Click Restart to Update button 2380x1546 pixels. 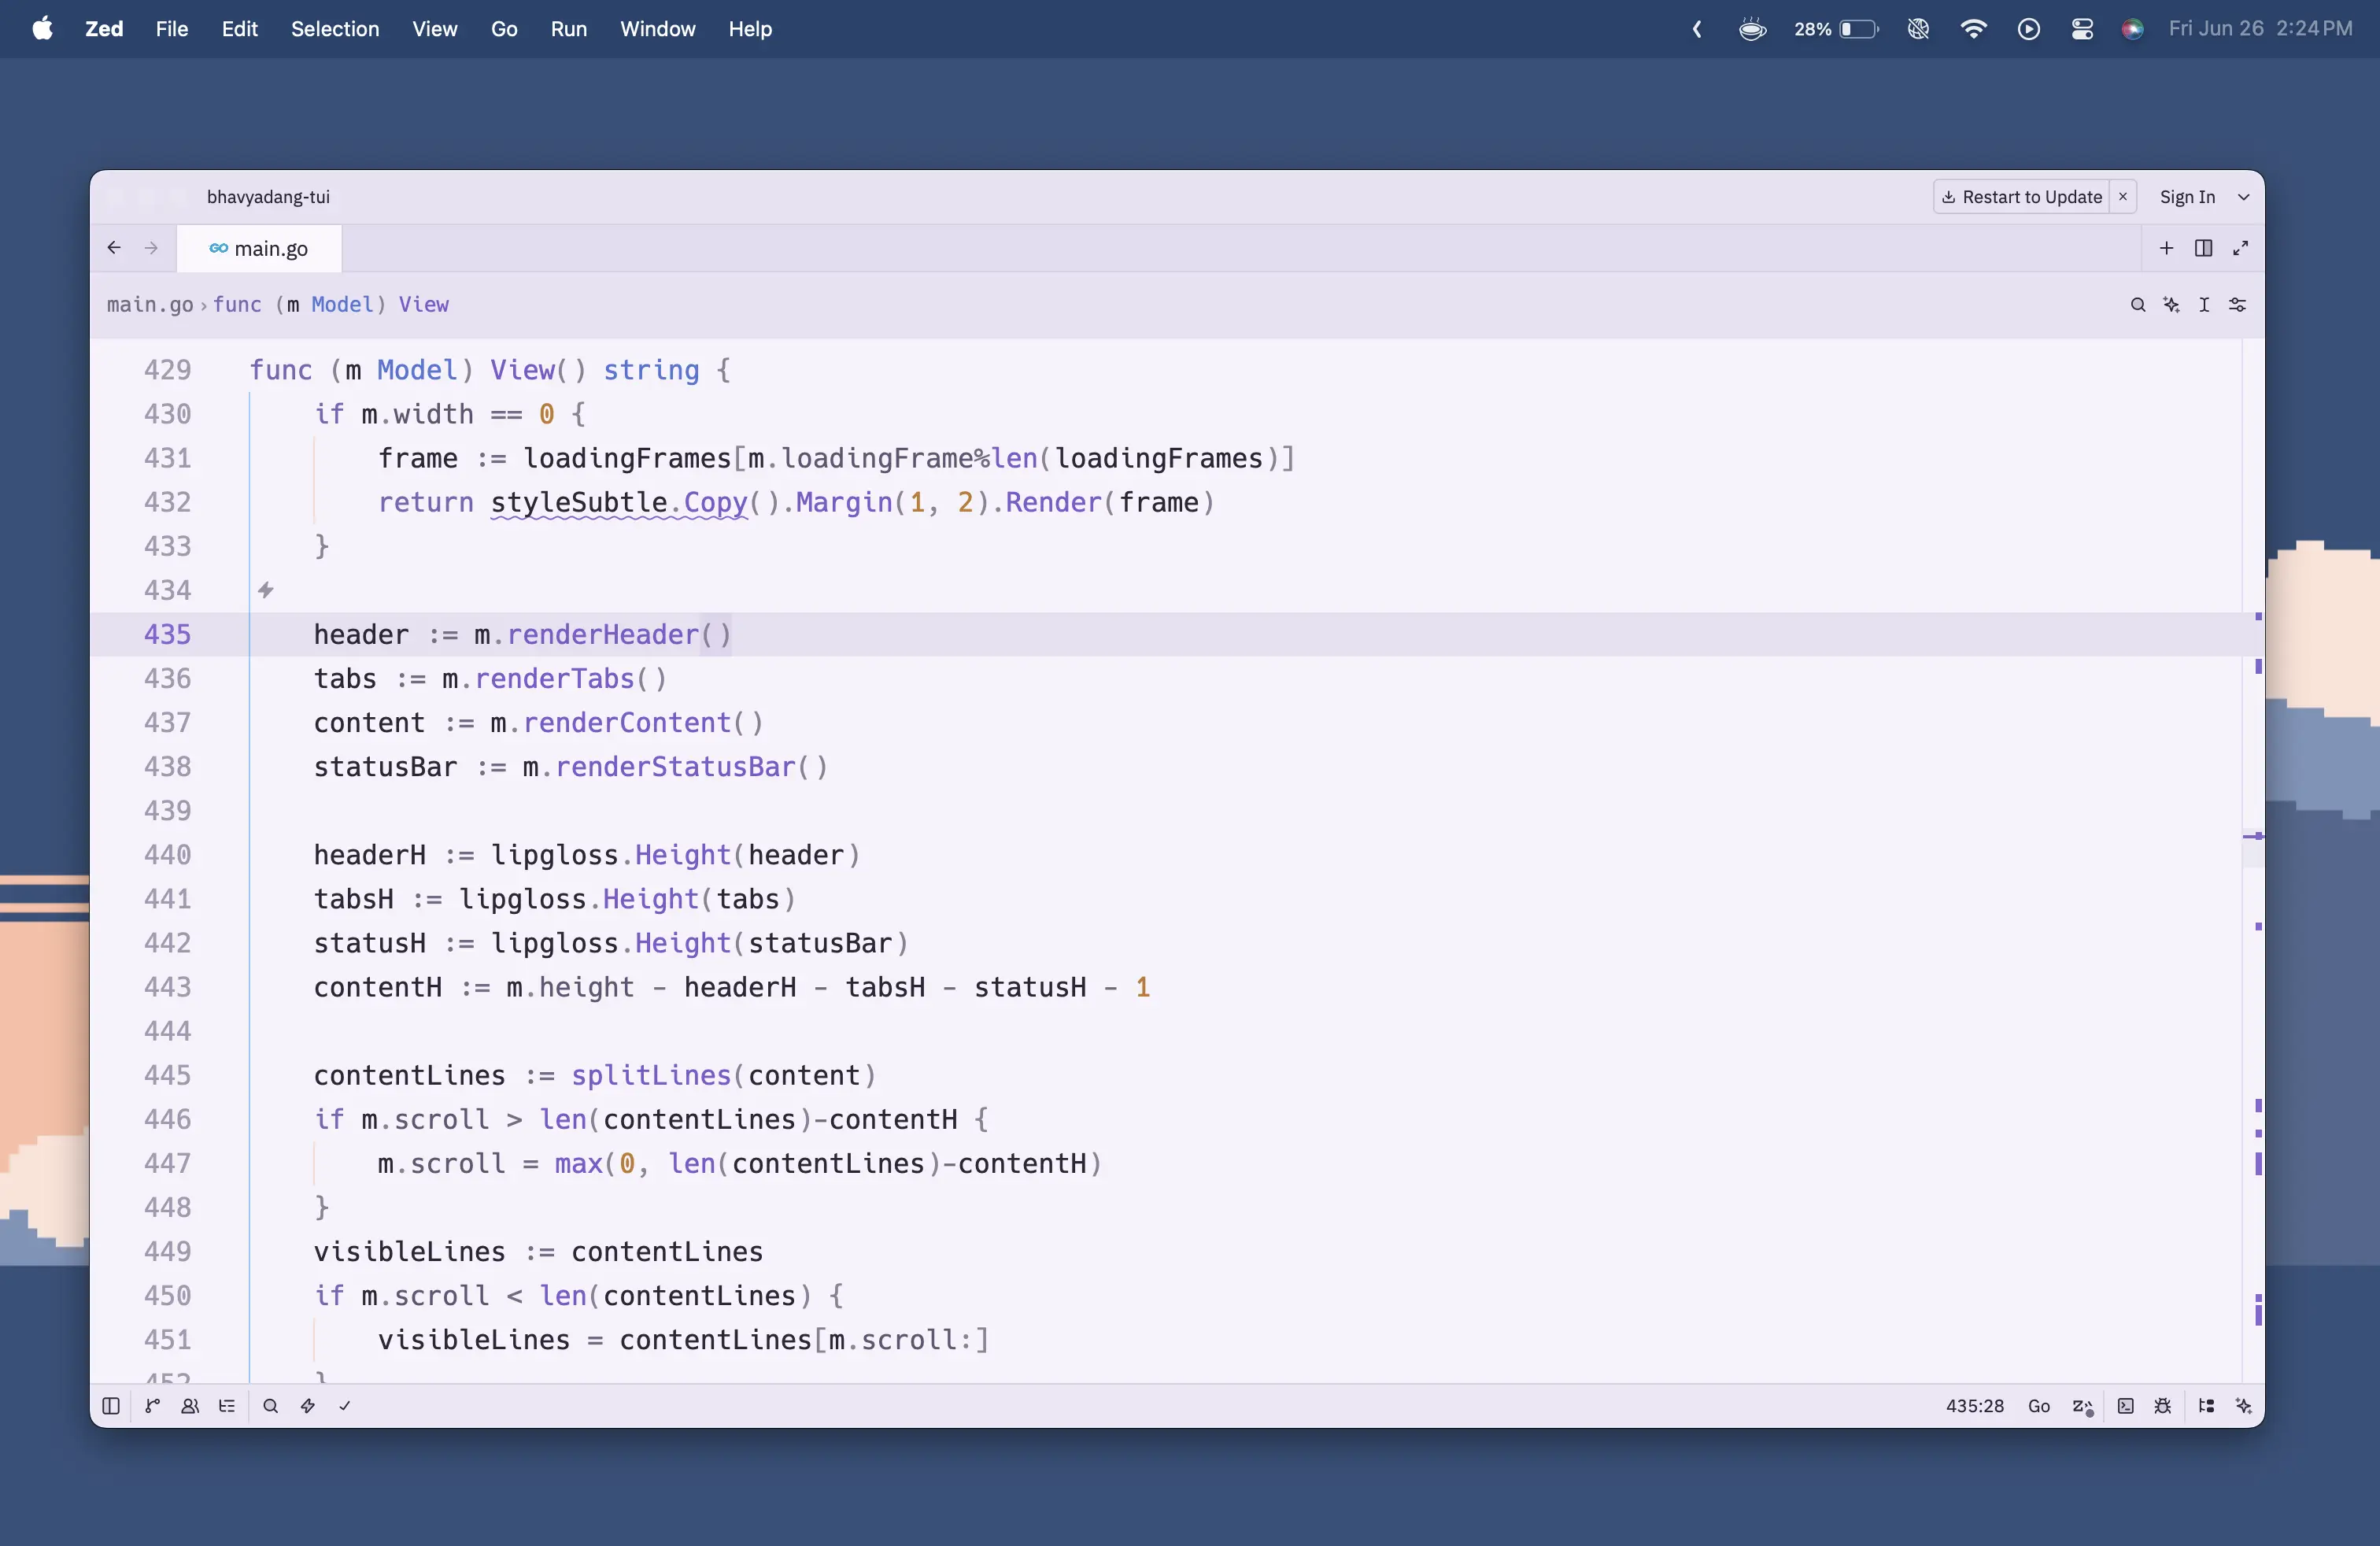point(2021,197)
